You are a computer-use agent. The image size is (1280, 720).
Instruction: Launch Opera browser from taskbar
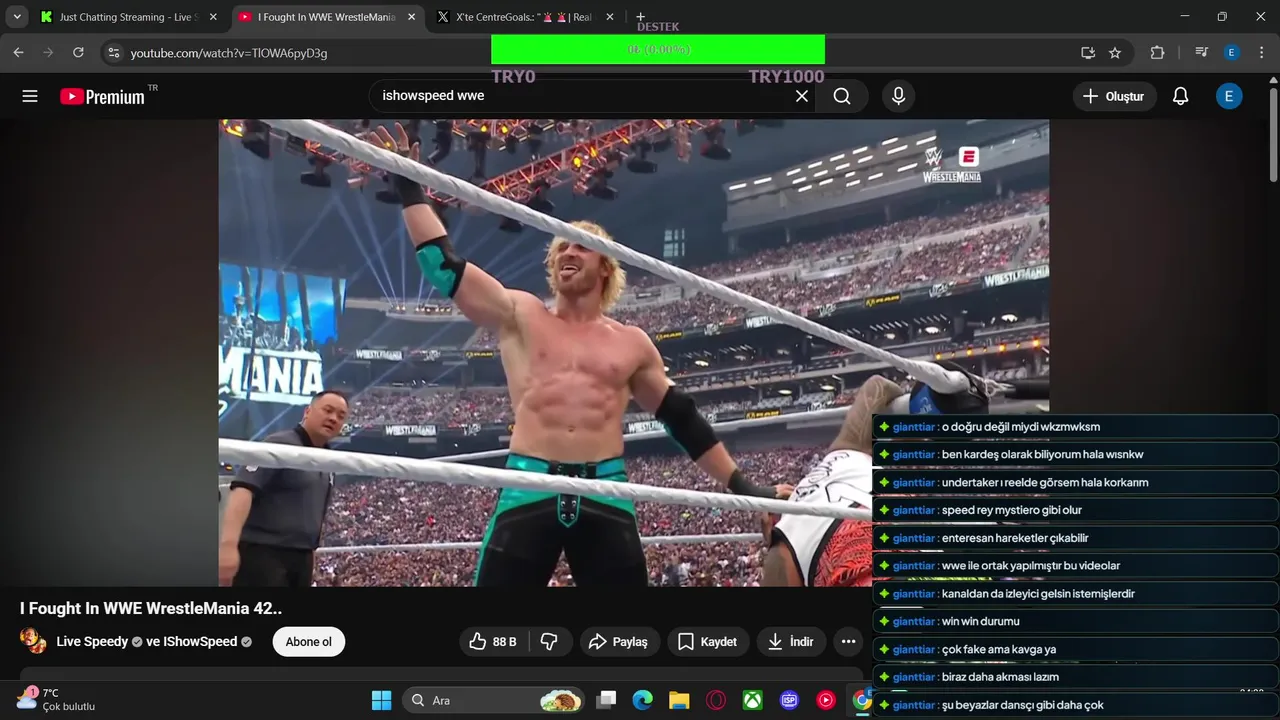click(716, 700)
